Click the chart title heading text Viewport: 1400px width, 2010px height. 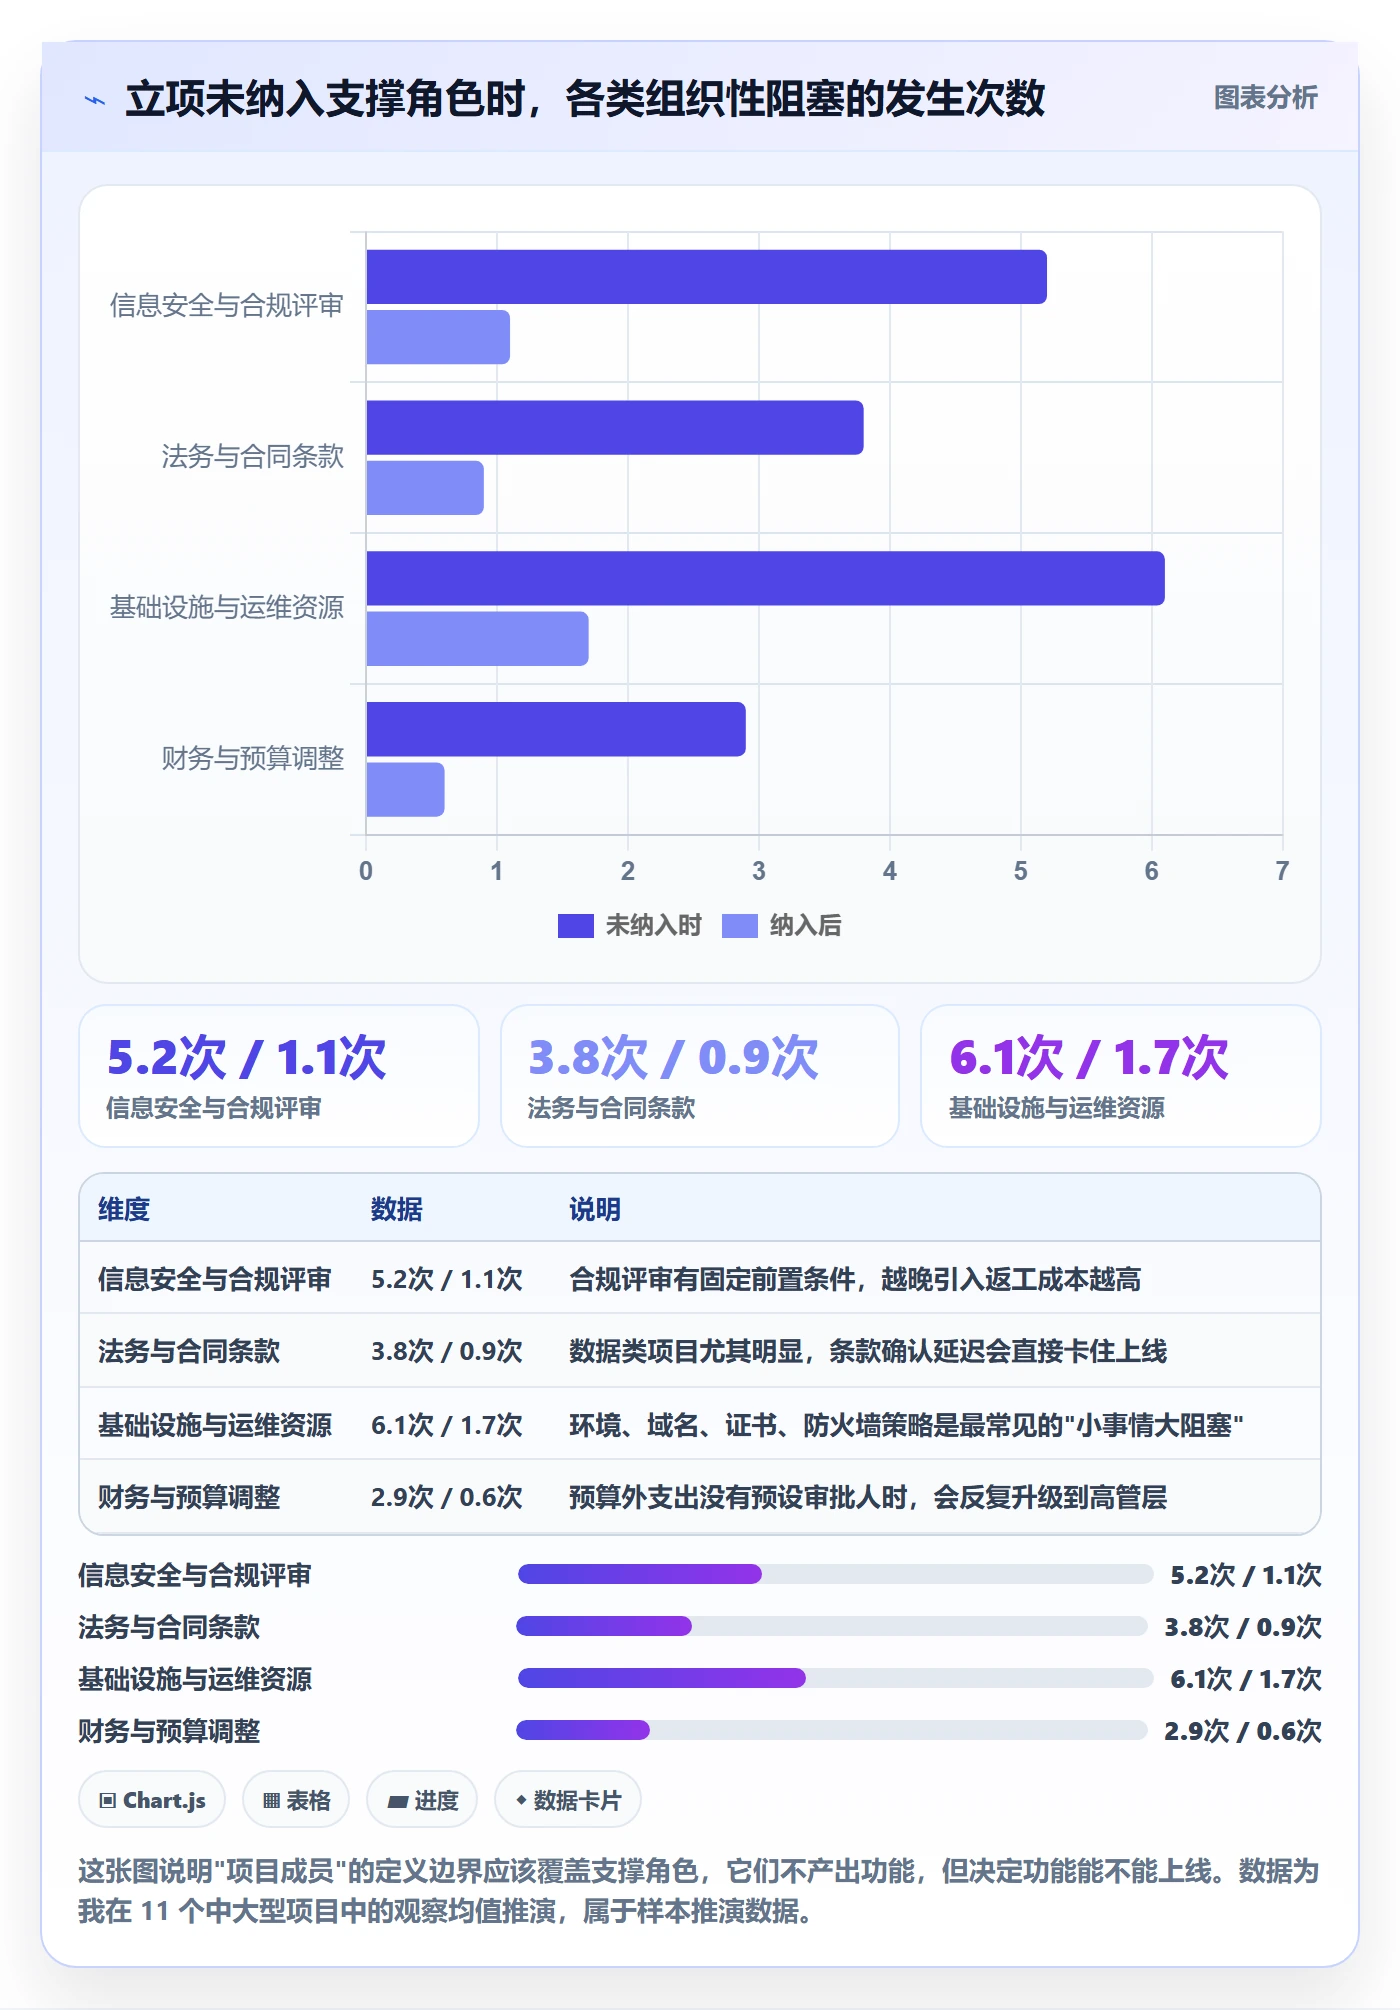[x=586, y=99]
